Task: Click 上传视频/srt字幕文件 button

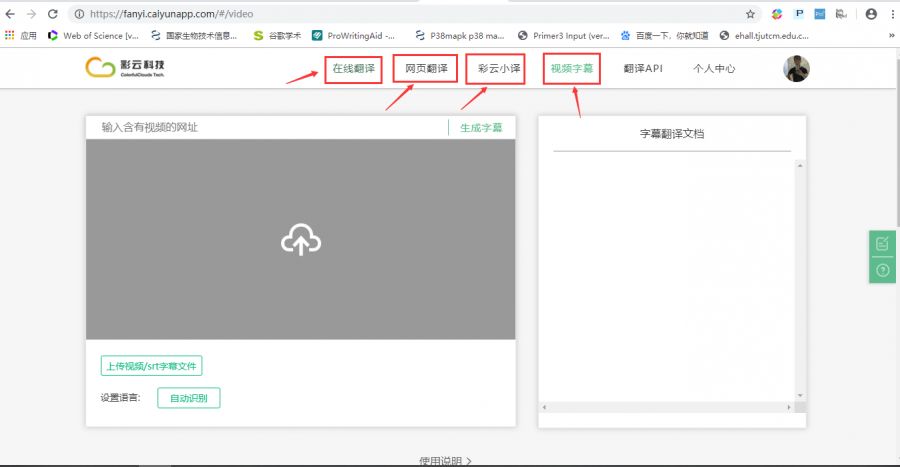Action: (152, 366)
